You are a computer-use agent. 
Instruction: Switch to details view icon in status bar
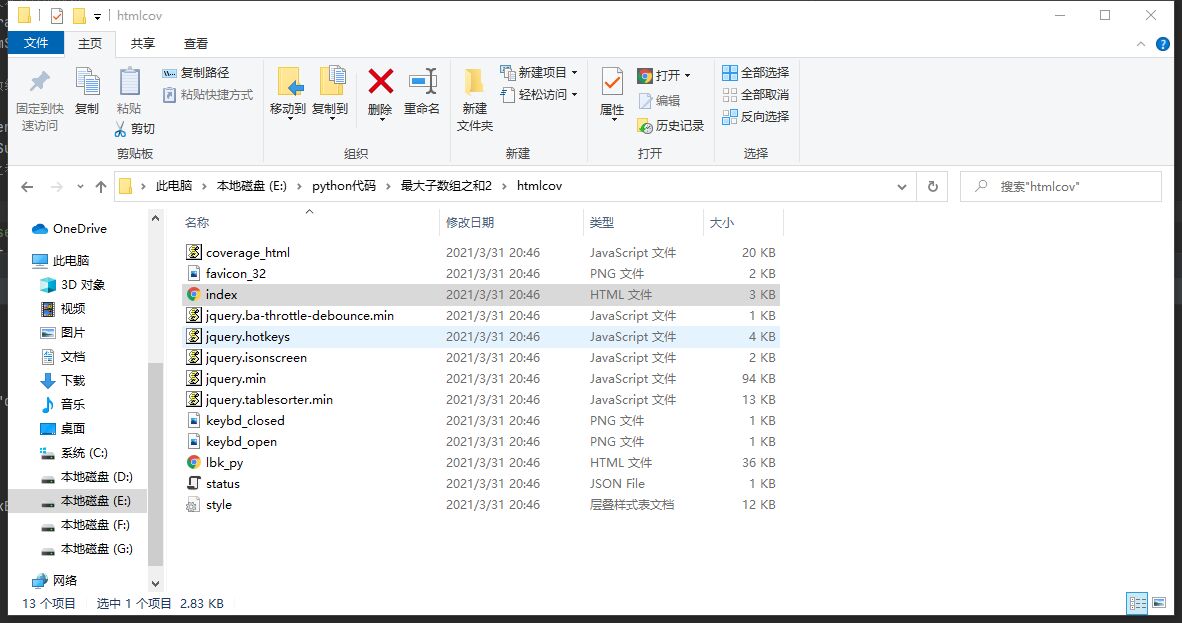(1137, 603)
